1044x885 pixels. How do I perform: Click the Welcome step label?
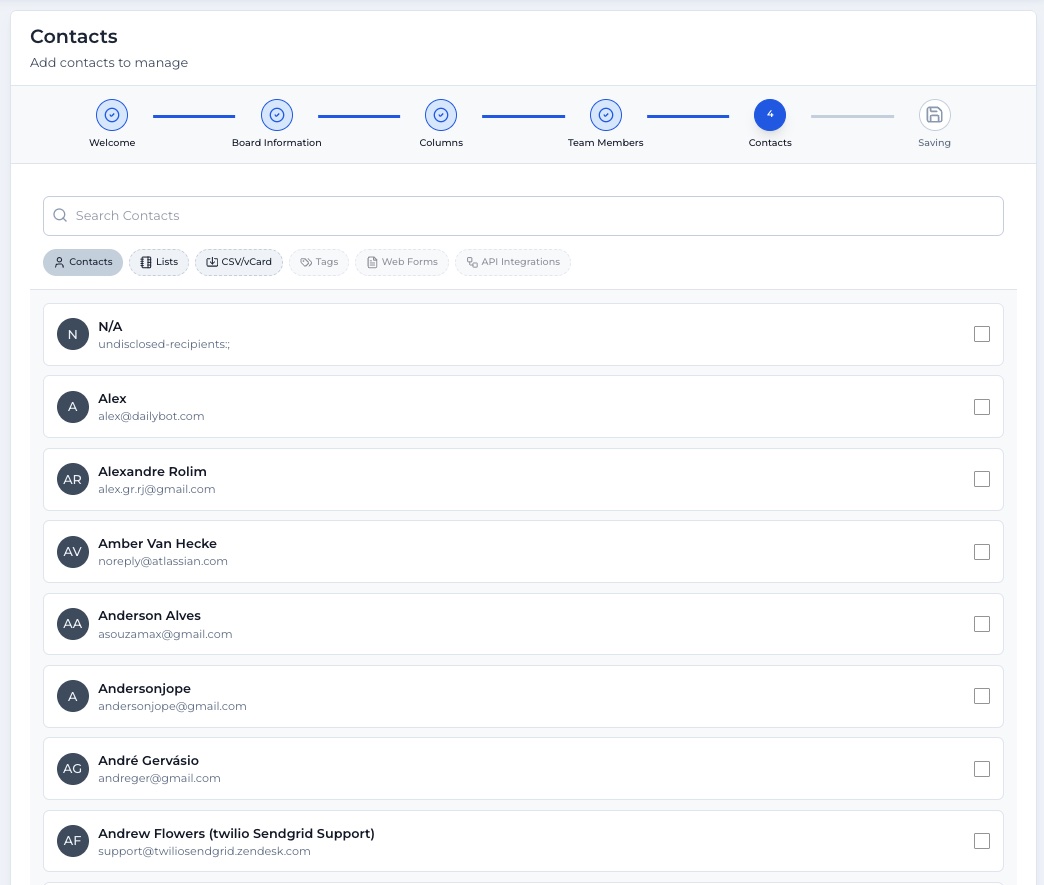(x=112, y=143)
